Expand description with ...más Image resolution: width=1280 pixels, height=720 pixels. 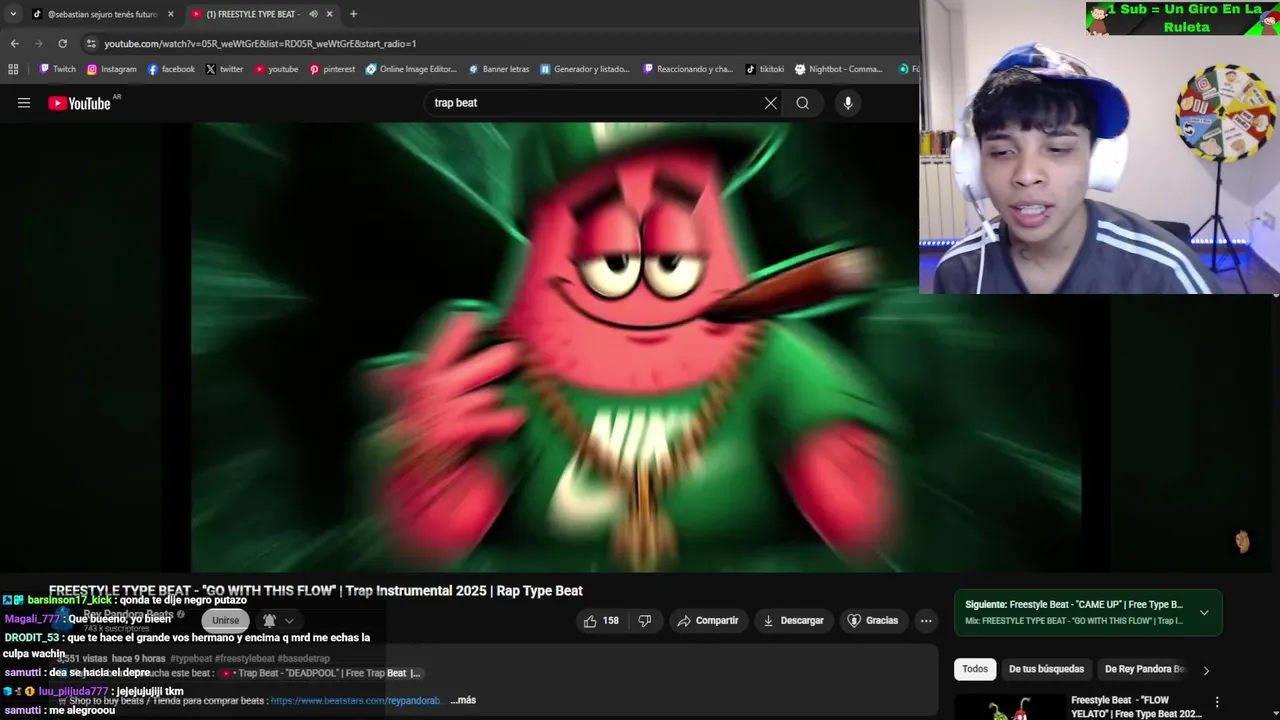pyautogui.click(x=463, y=700)
